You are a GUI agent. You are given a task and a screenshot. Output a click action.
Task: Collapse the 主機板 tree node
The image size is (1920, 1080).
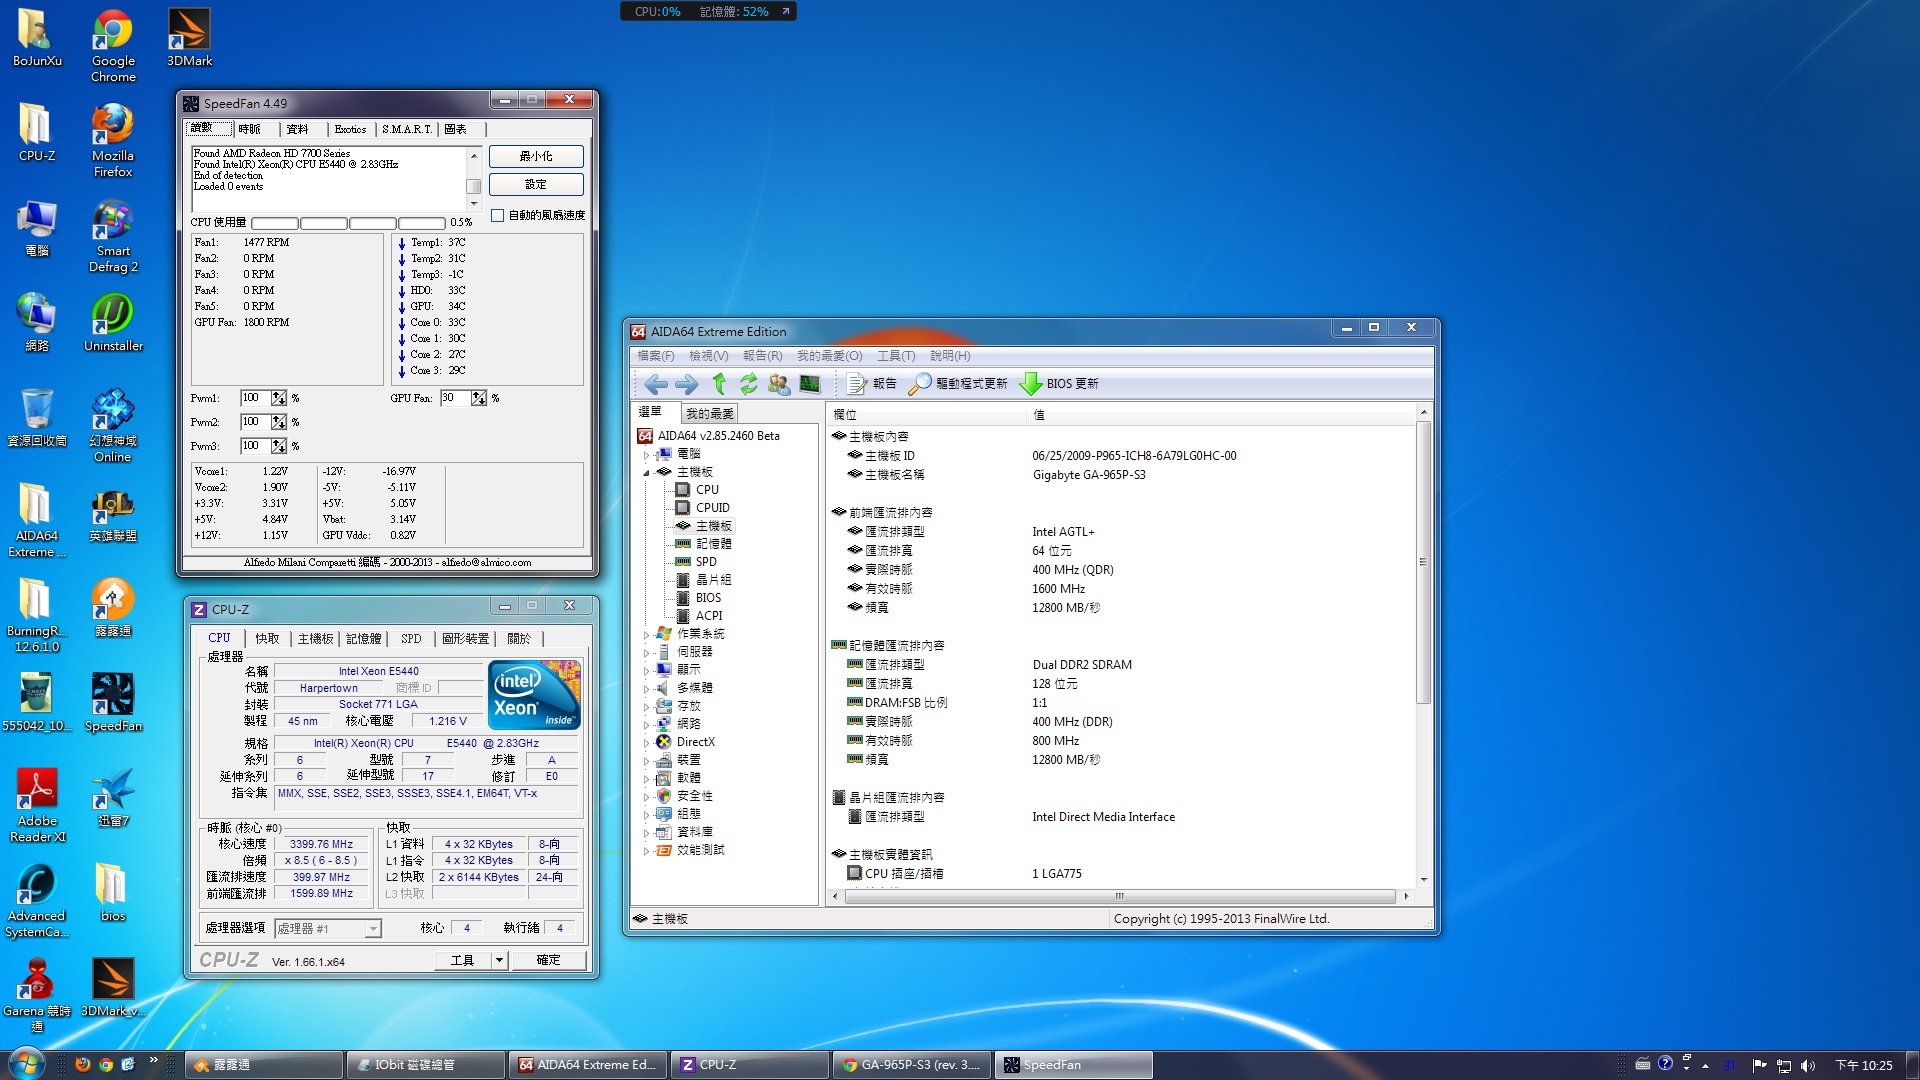646,472
